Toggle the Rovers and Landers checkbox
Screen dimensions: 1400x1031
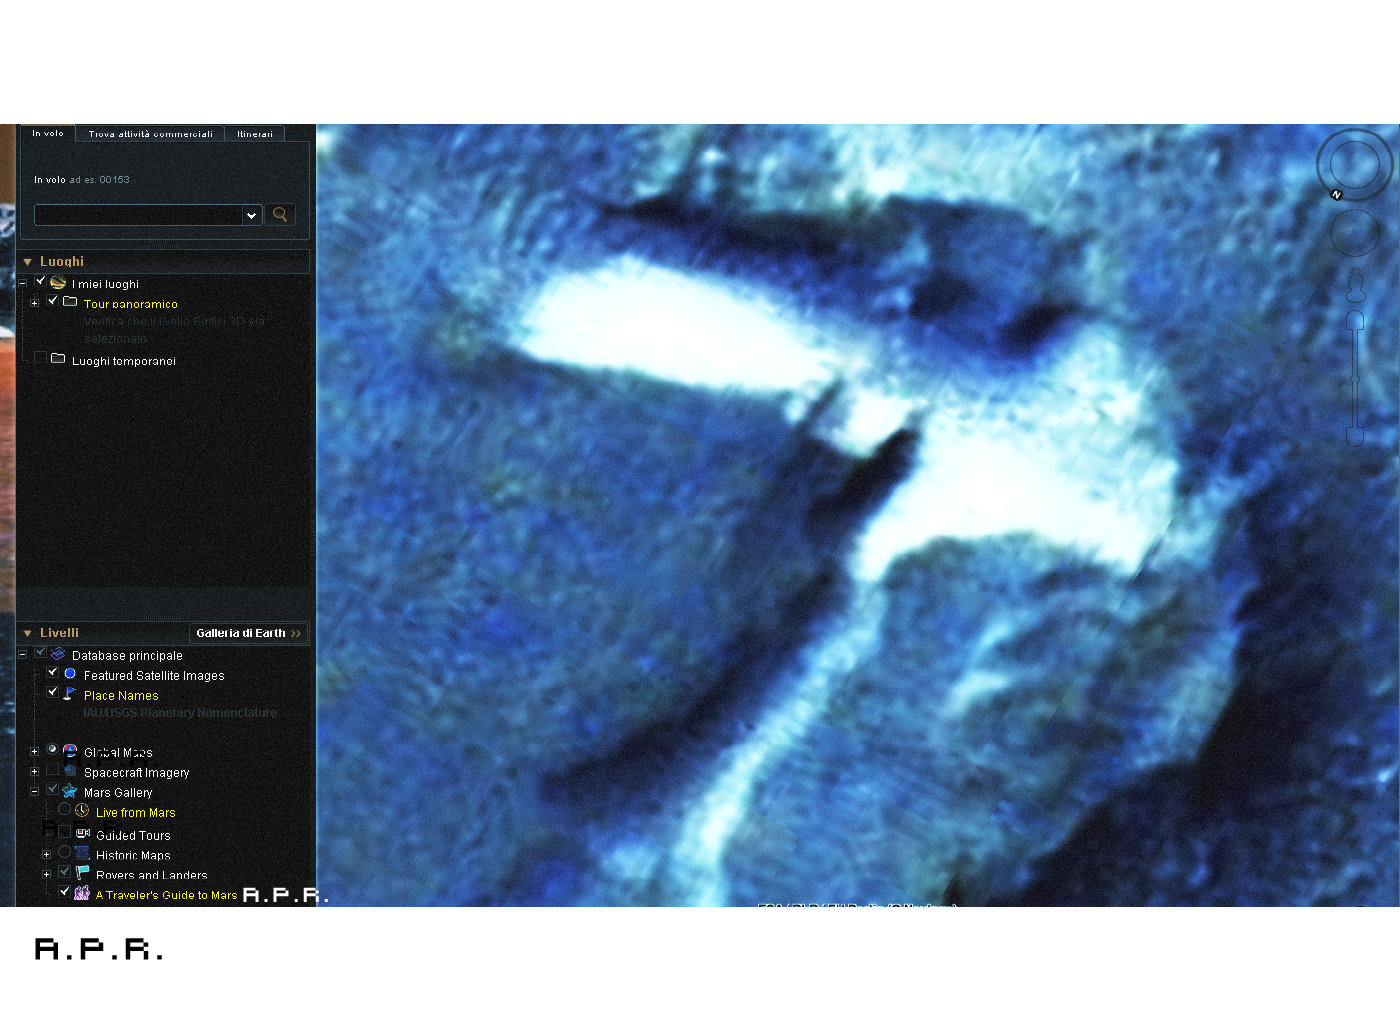pyautogui.click(x=65, y=872)
